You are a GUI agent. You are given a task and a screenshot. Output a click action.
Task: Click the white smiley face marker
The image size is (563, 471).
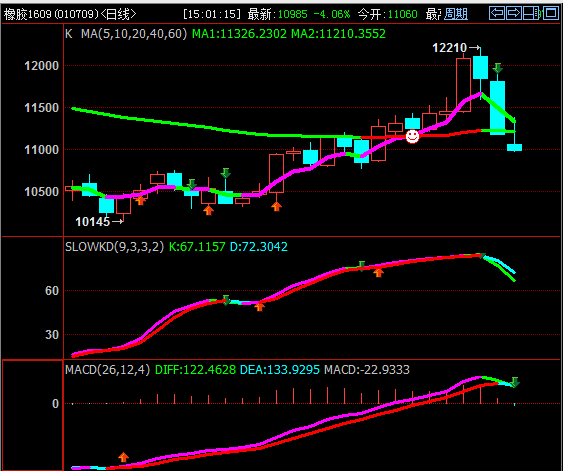click(x=412, y=136)
